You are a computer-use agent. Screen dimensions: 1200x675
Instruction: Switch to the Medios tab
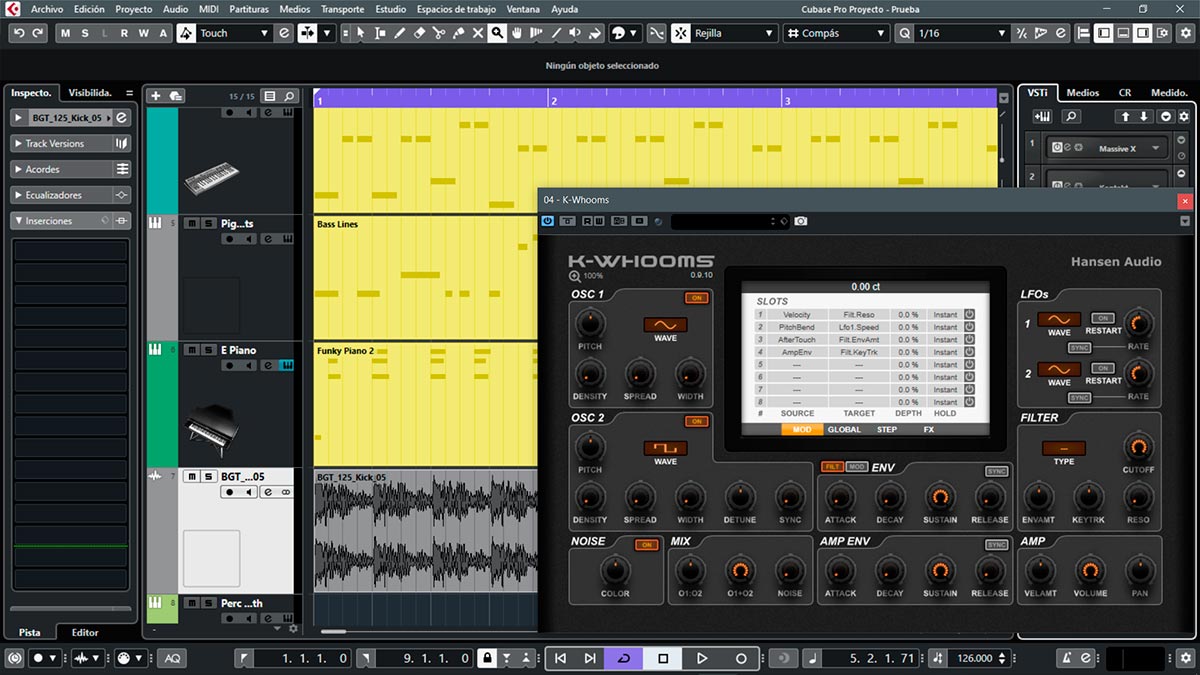click(x=1082, y=93)
